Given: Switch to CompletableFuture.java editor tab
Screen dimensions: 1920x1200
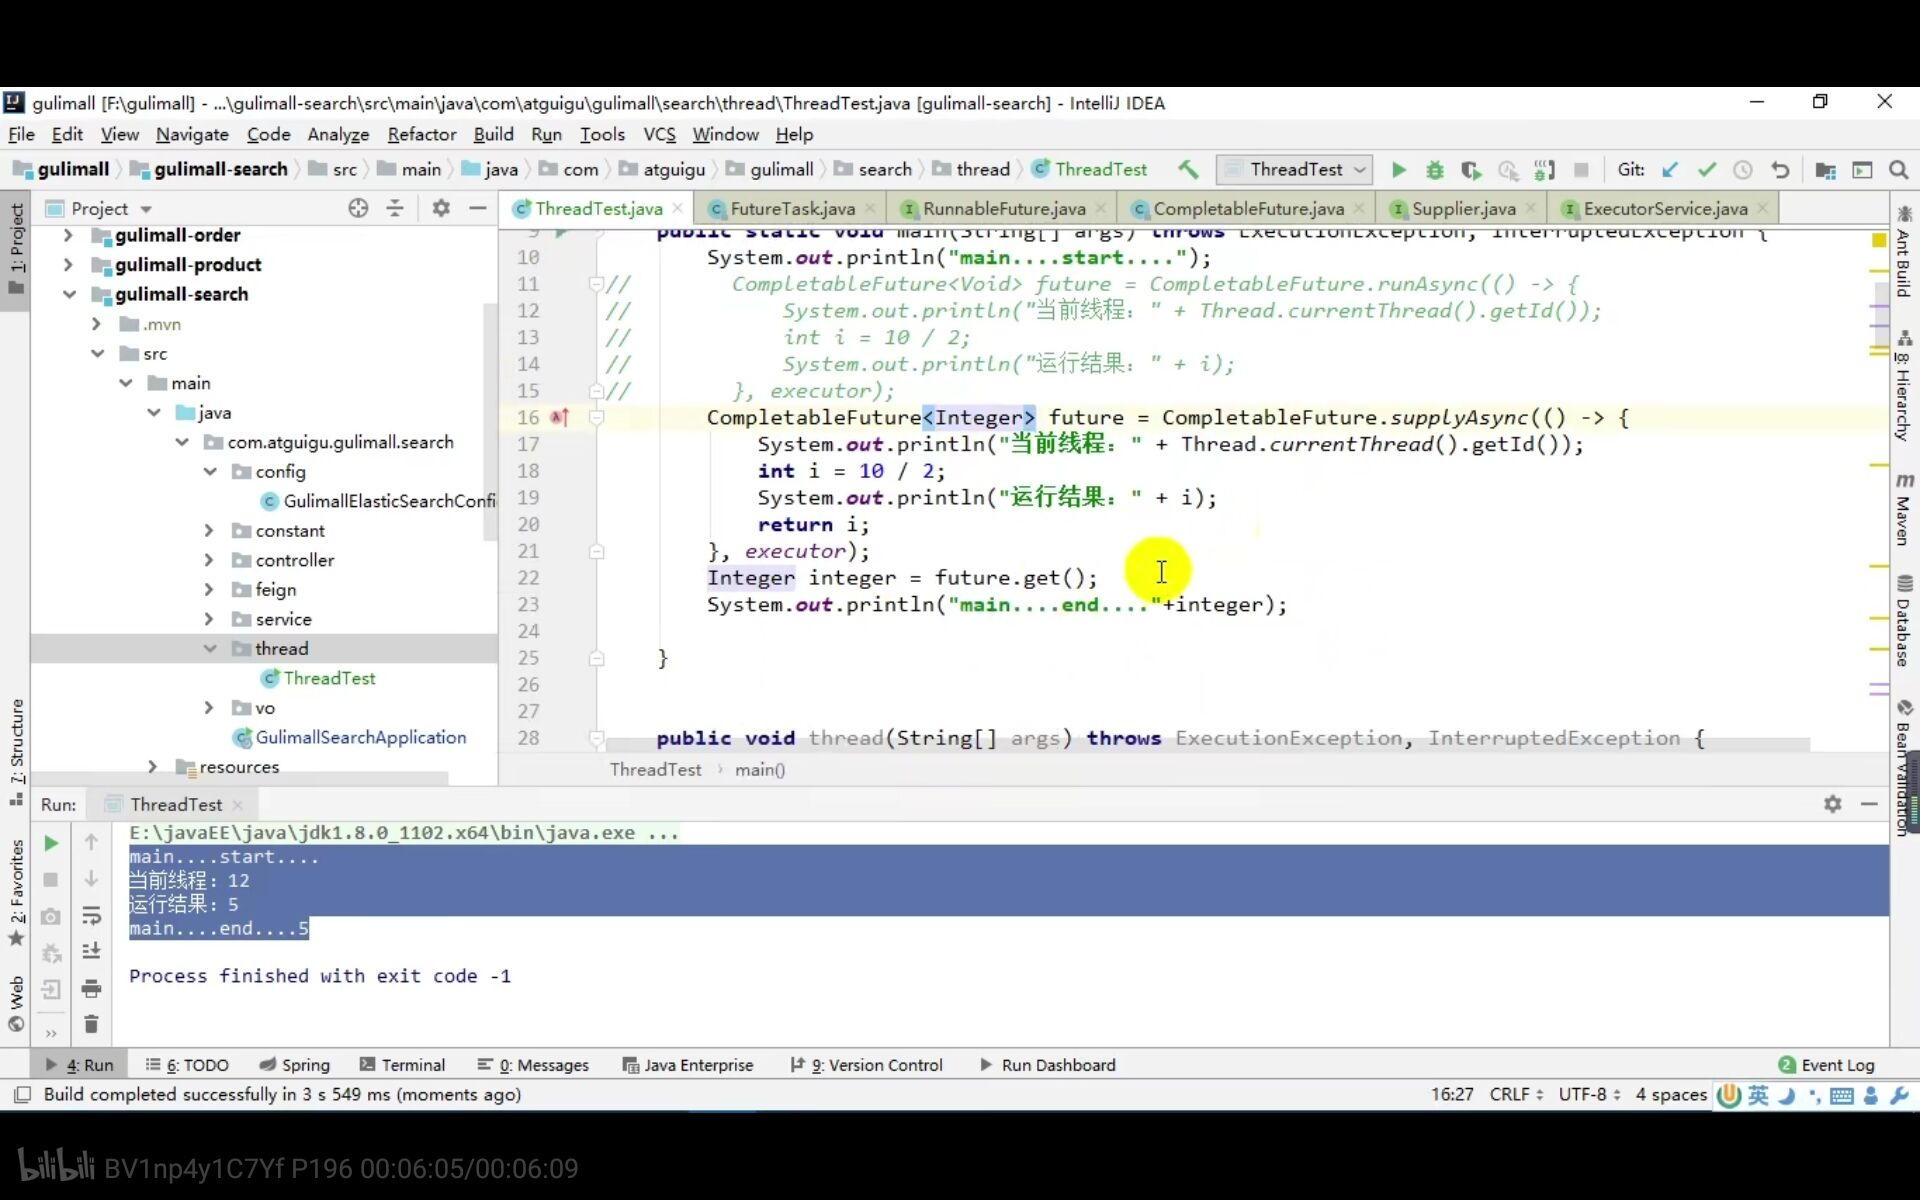Looking at the screenshot, I should [x=1247, y=209].
